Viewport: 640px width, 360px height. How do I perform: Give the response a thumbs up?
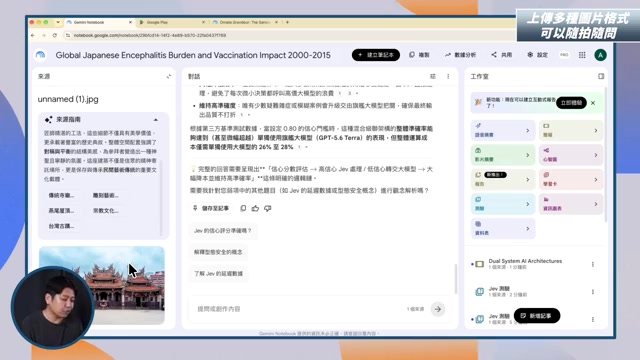click(255, 208)
